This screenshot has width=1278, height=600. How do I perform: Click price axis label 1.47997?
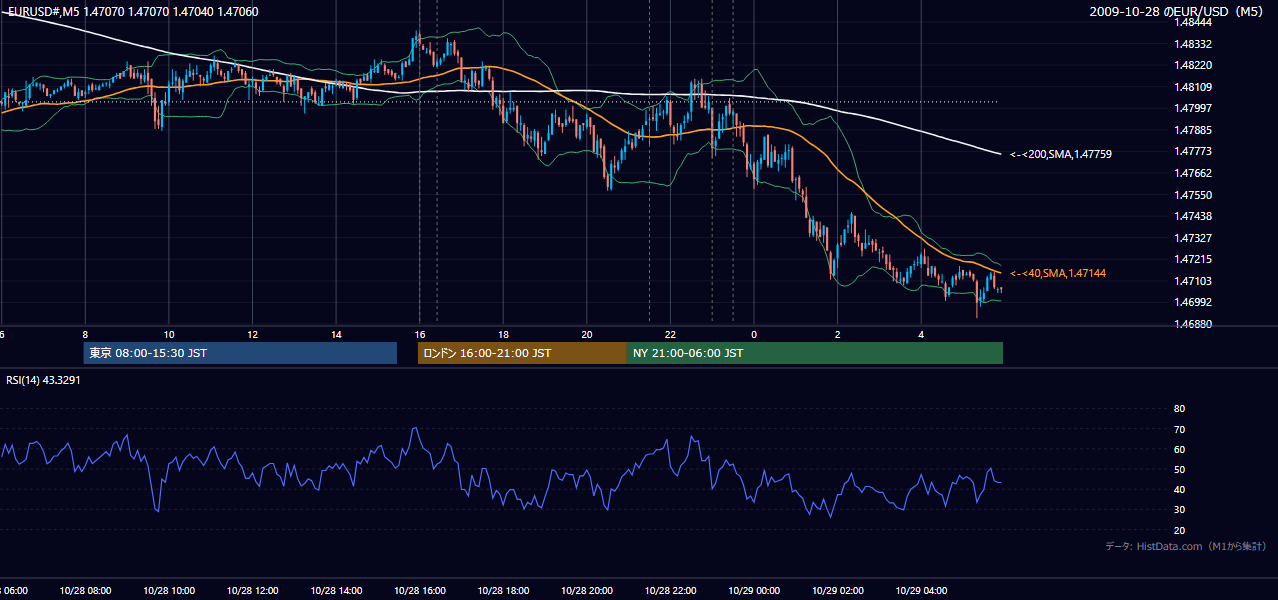pos(1194,108)
